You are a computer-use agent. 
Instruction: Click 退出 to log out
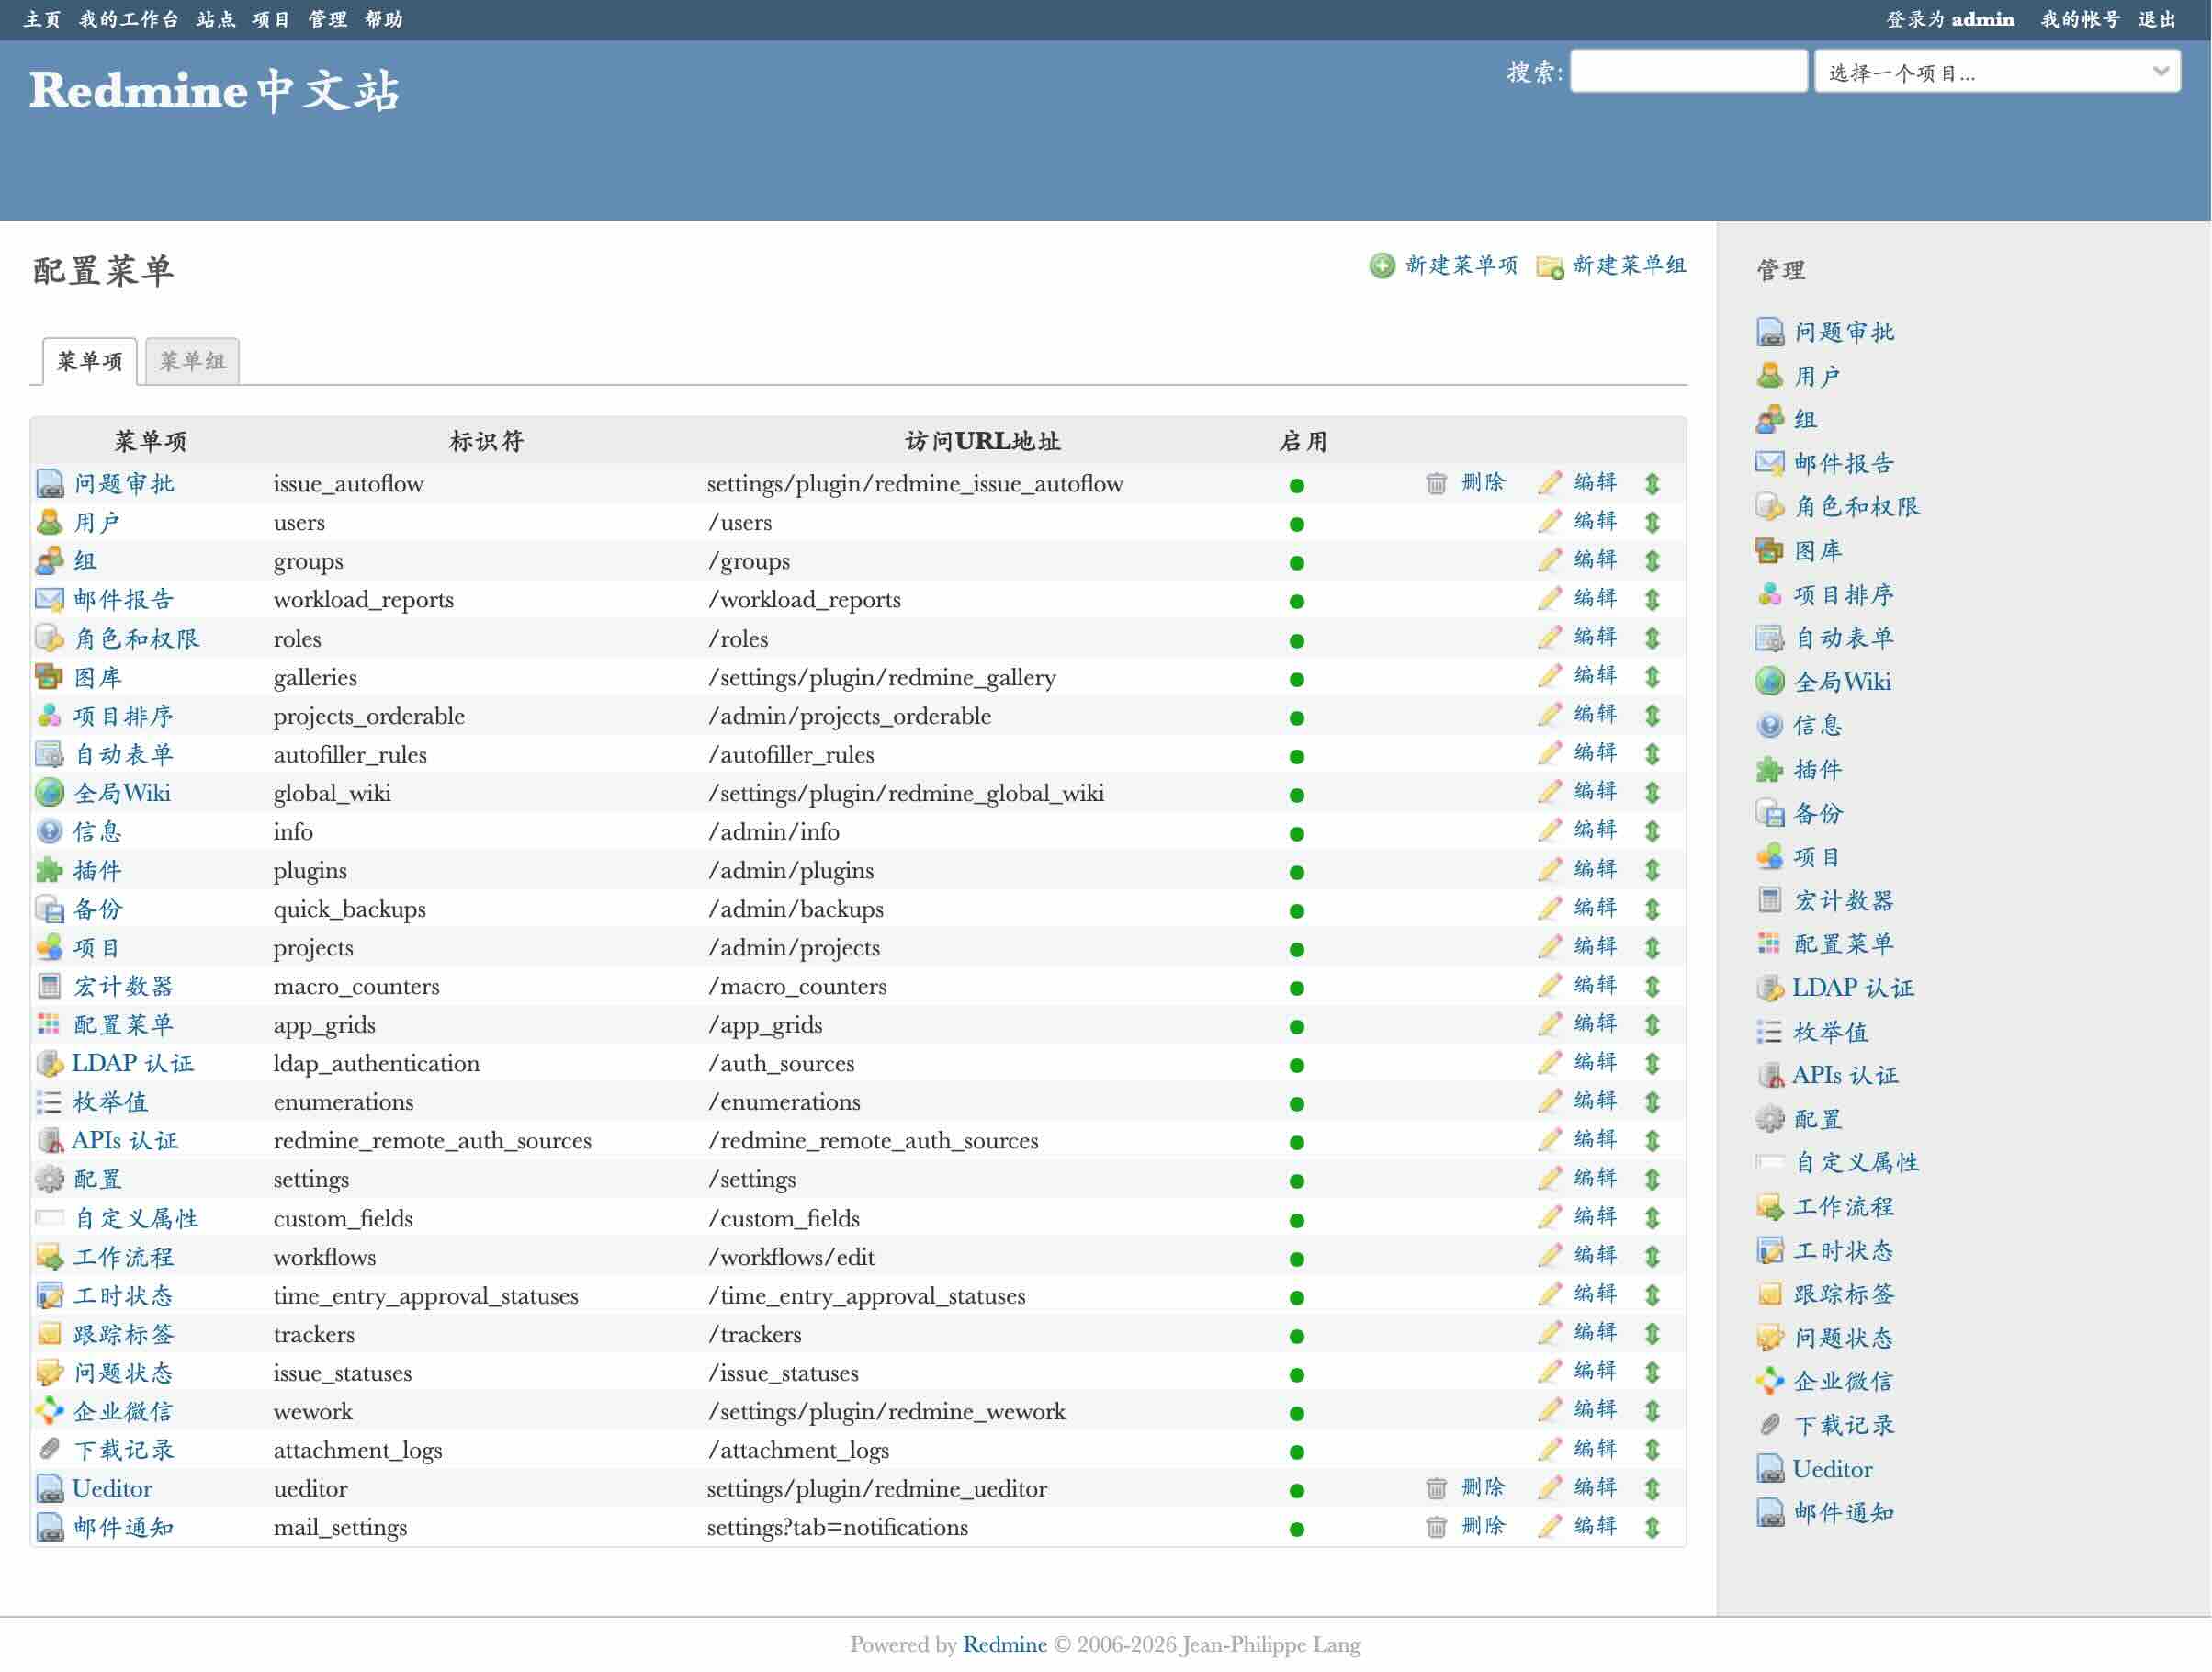[2157, 19]
